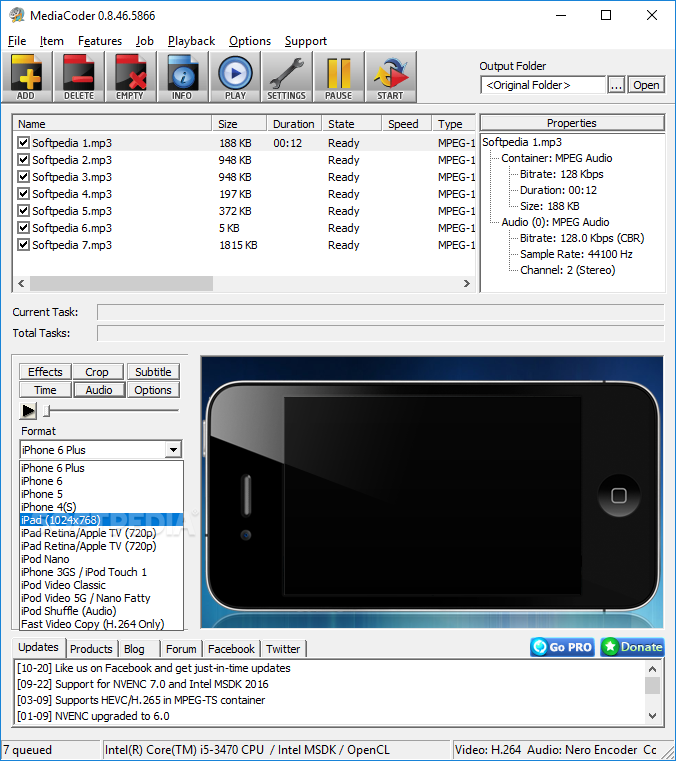Click the small preview play button
Image resolution: width=676 pixels, height=761 pixels.
[28, 411]
